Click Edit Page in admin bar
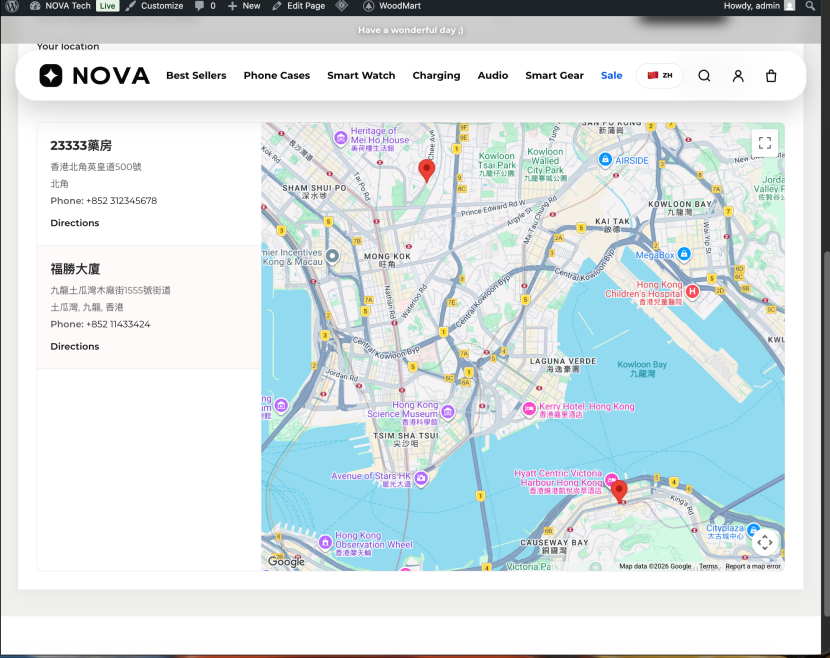Image resolution: width=830 pixels, height=658 pixels. point(299,6)
